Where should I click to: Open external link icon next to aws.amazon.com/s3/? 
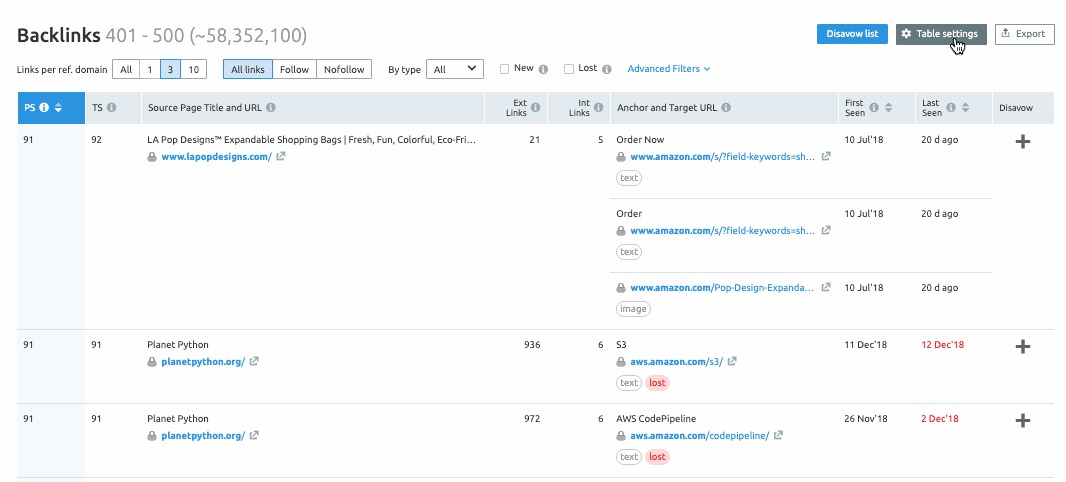pos(731,361)
